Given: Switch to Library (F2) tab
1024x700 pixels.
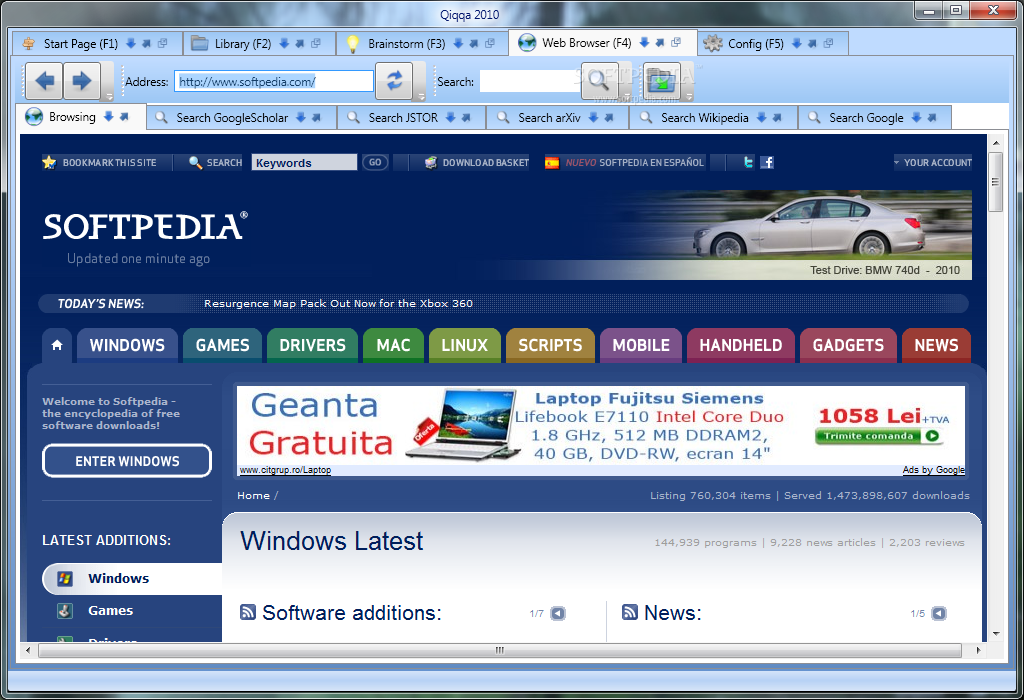Looking at the screenshot, I should click(x=242, y=44).
